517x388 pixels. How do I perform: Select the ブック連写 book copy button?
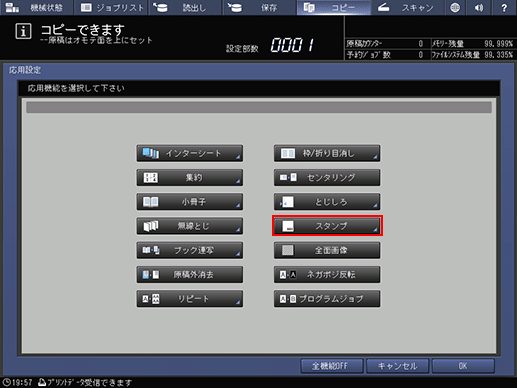pyautogui.click(x=189, y=250)
